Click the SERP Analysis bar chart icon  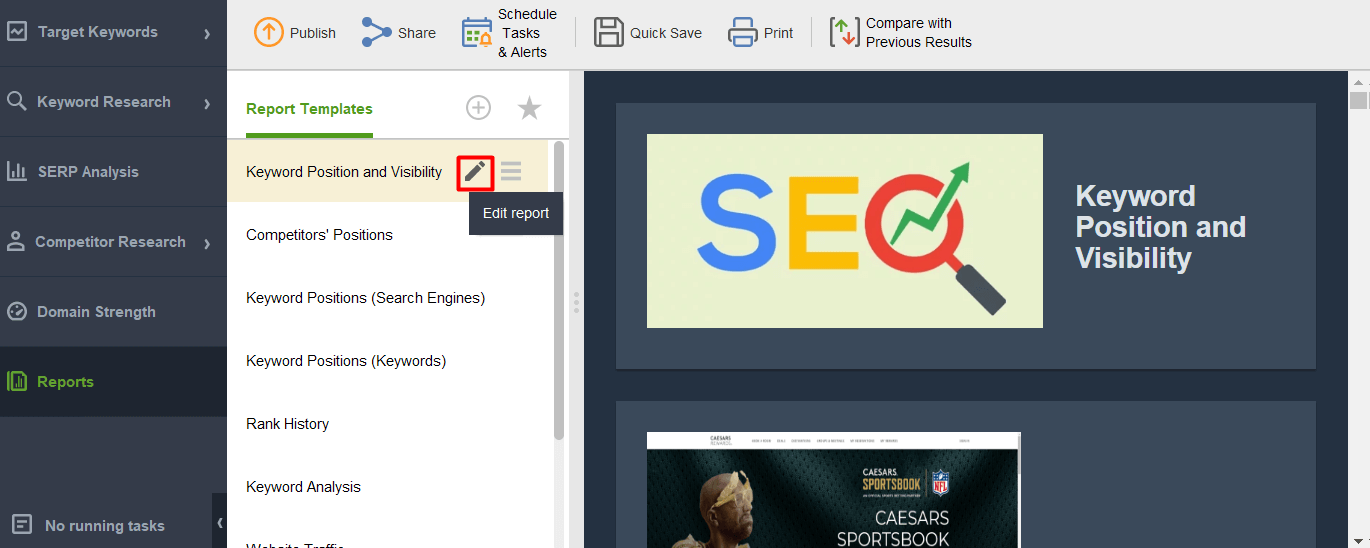pos(17,171)
